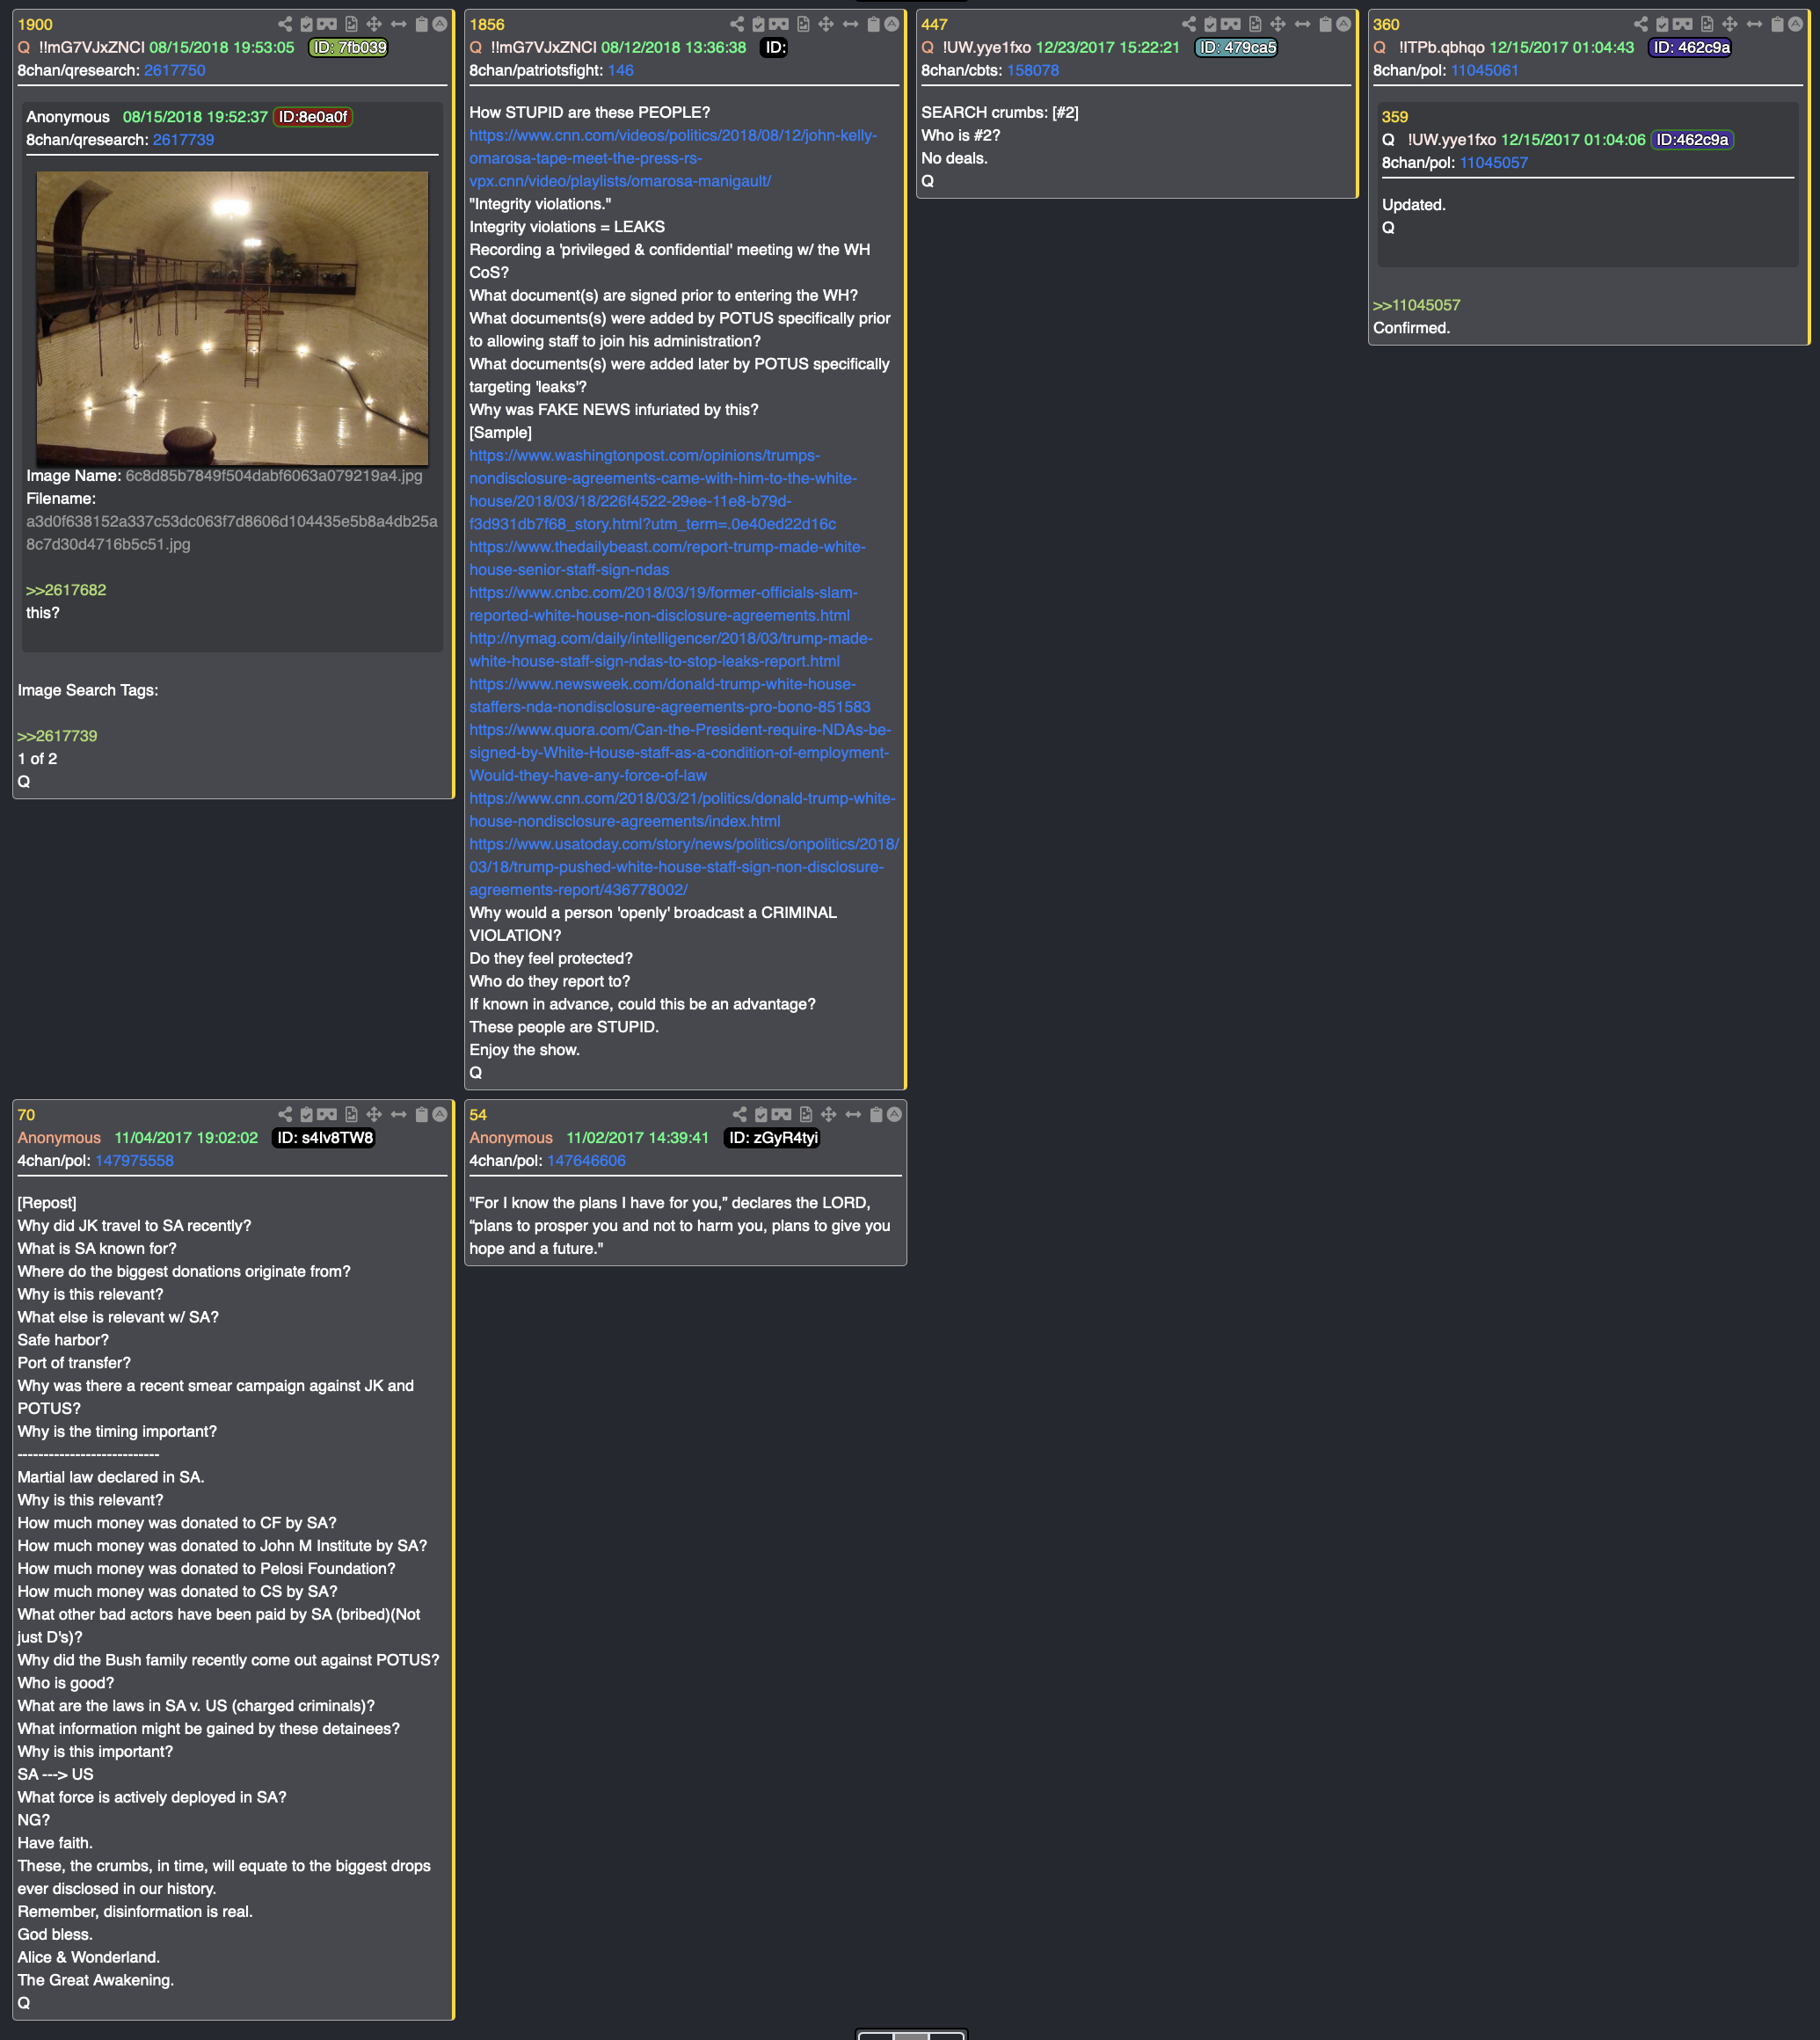Viewport: 1820px width, 2040px height.
Task: Click green ID: 7fb039 badge
Action: pyautogui.click(x=348, y=47)
